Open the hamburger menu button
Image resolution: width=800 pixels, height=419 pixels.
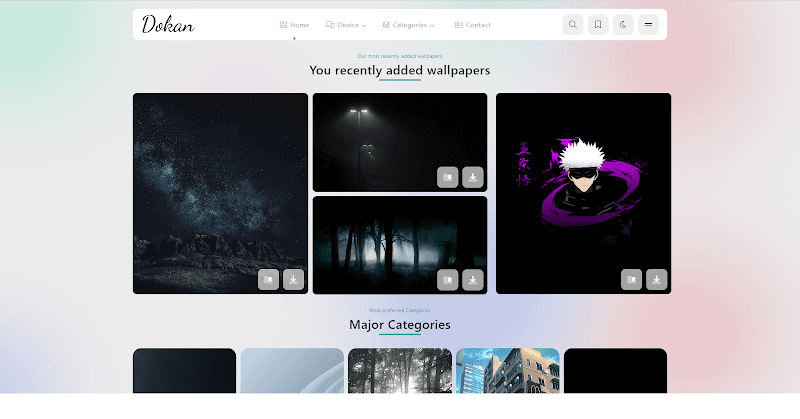[648, 24]
